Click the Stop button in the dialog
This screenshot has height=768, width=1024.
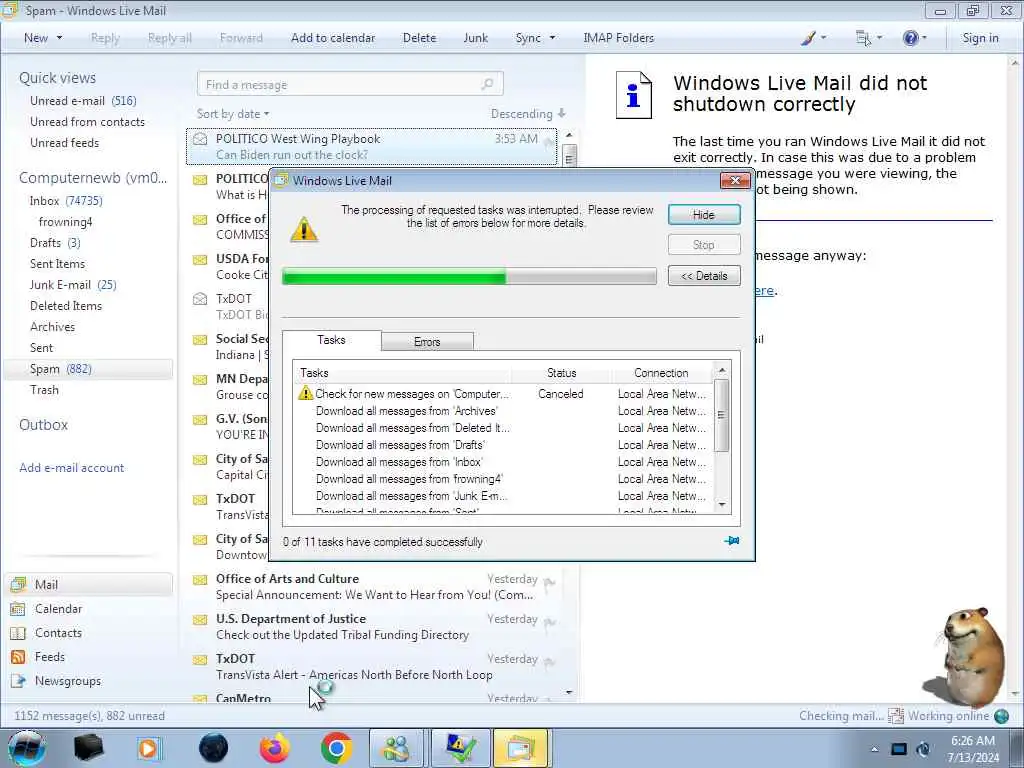(x=704, y=245)
